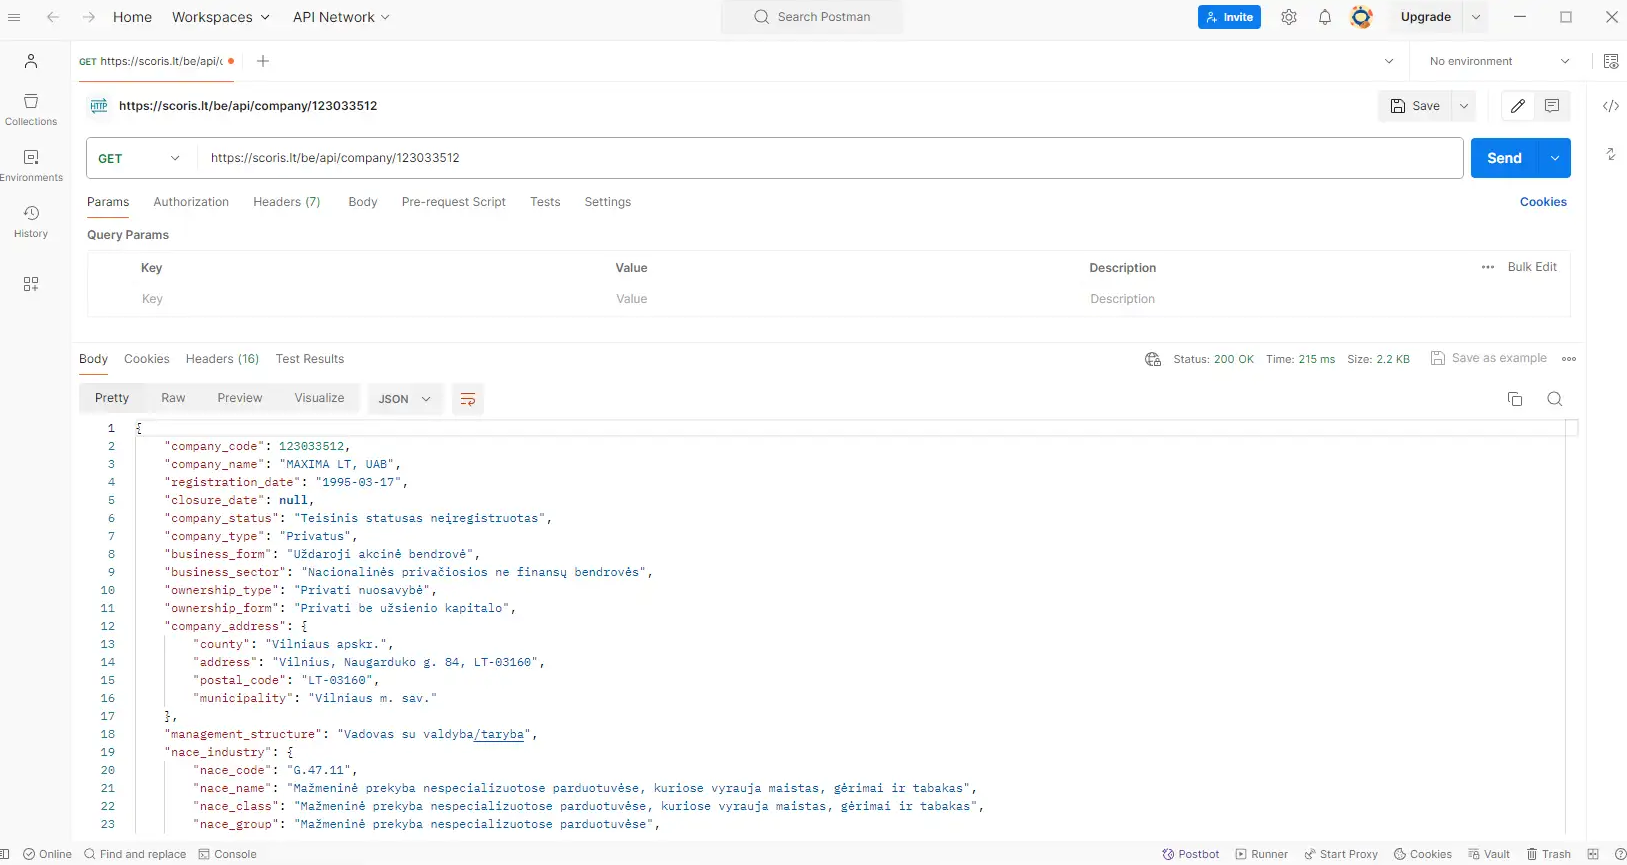
Task: Open the help icon in status bar
Action: tap(1620, 854)
